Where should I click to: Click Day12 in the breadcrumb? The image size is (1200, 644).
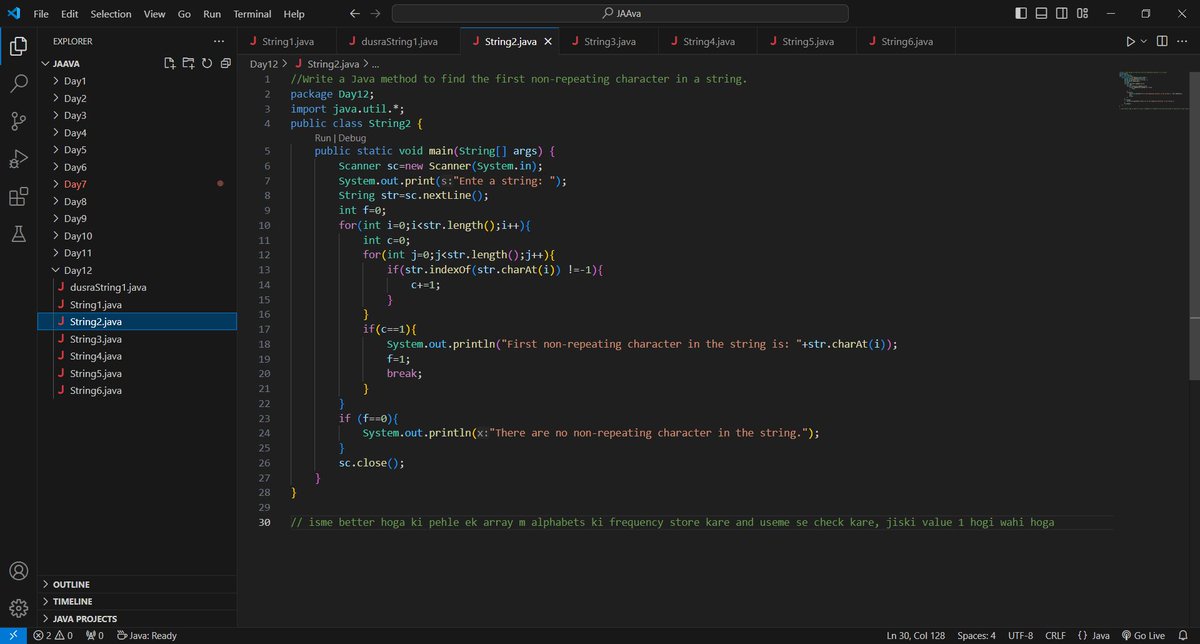point(264,63)
